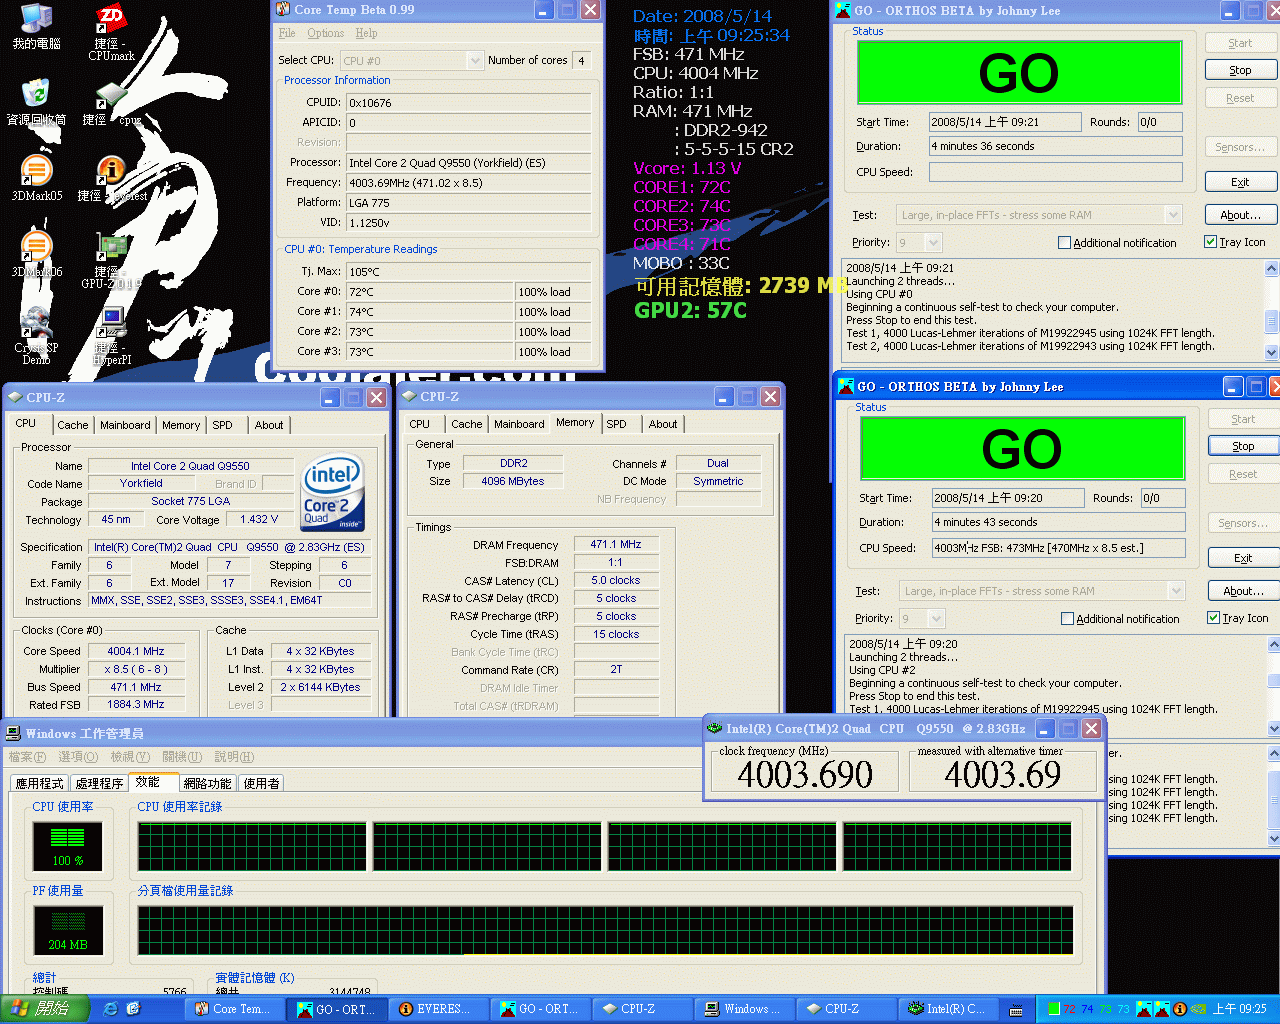The image size is (1280, 1024).
Task: Open the 3DMark06 desktop shortcut
Action: pyautogui.click(x=36, y=254)
